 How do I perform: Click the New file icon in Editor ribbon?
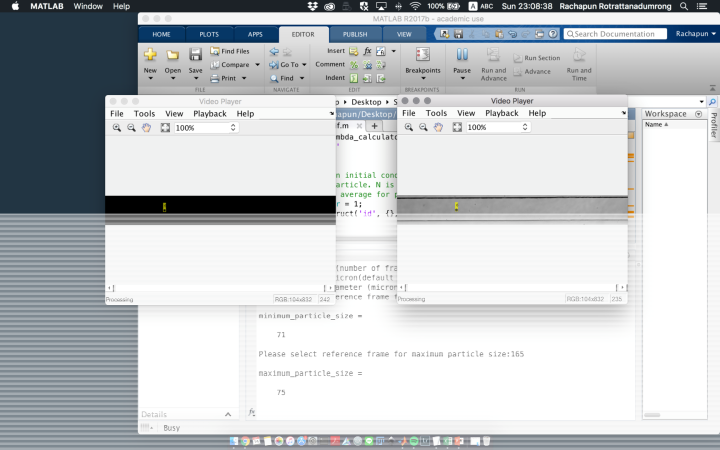(150, 56)
